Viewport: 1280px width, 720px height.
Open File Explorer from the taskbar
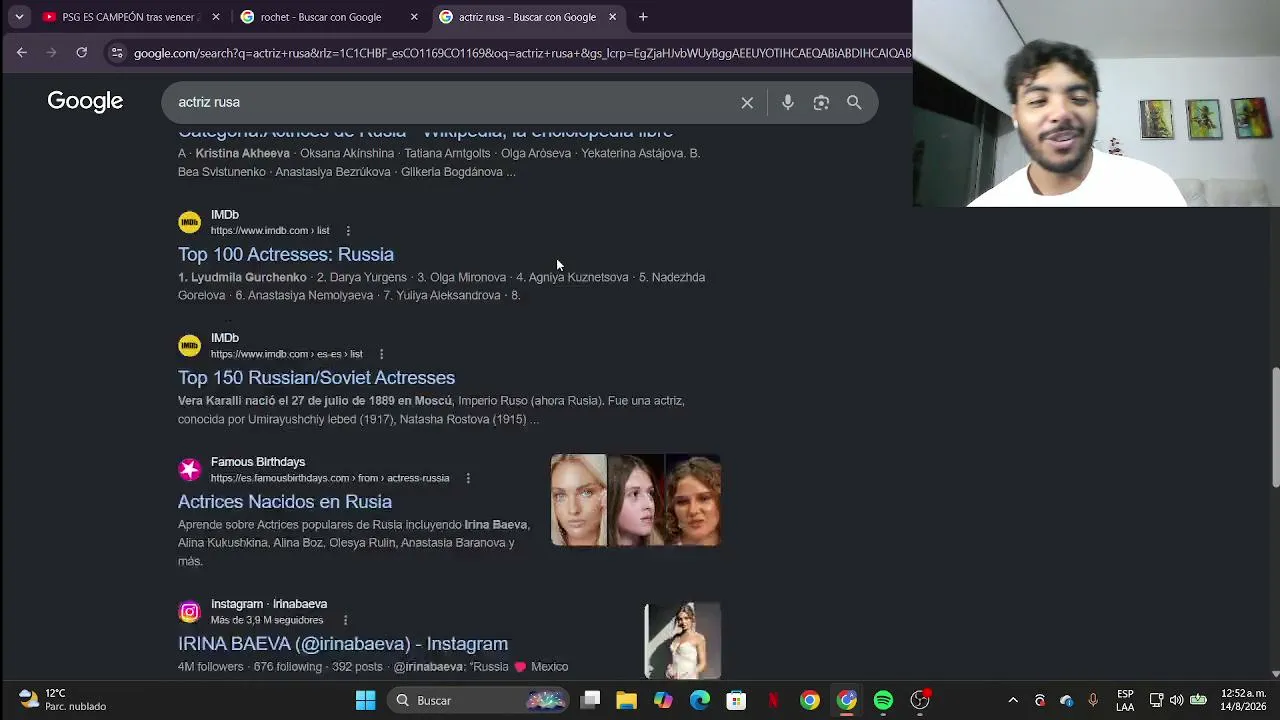(627, 700)
